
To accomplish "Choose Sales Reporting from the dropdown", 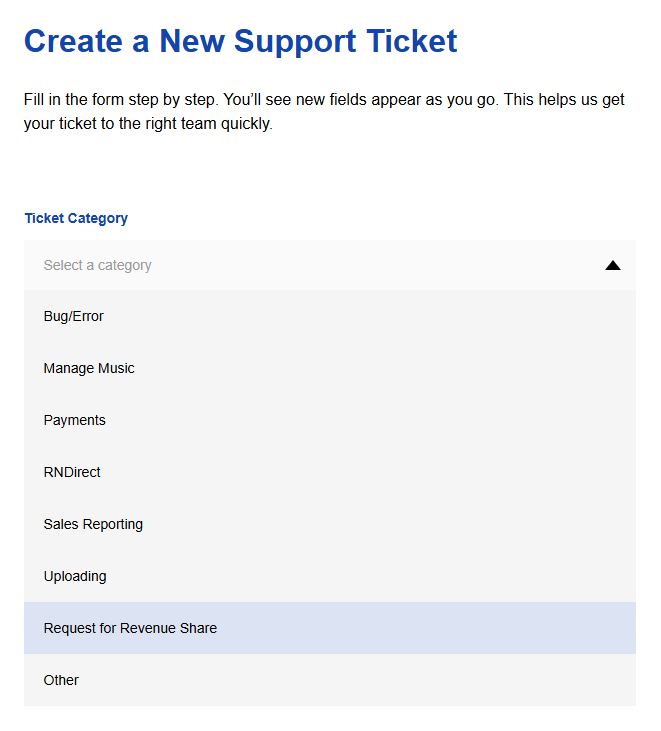I will click(93, 524).
